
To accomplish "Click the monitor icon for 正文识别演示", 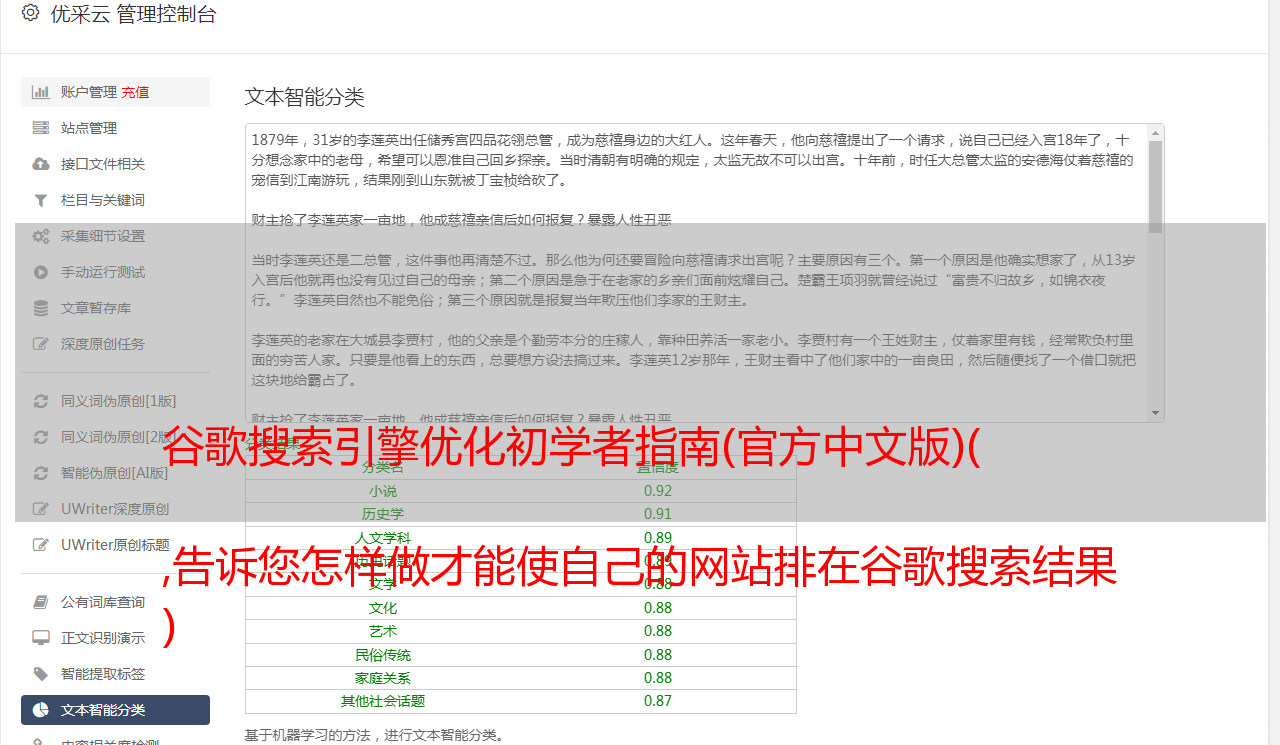I will 41,638.
